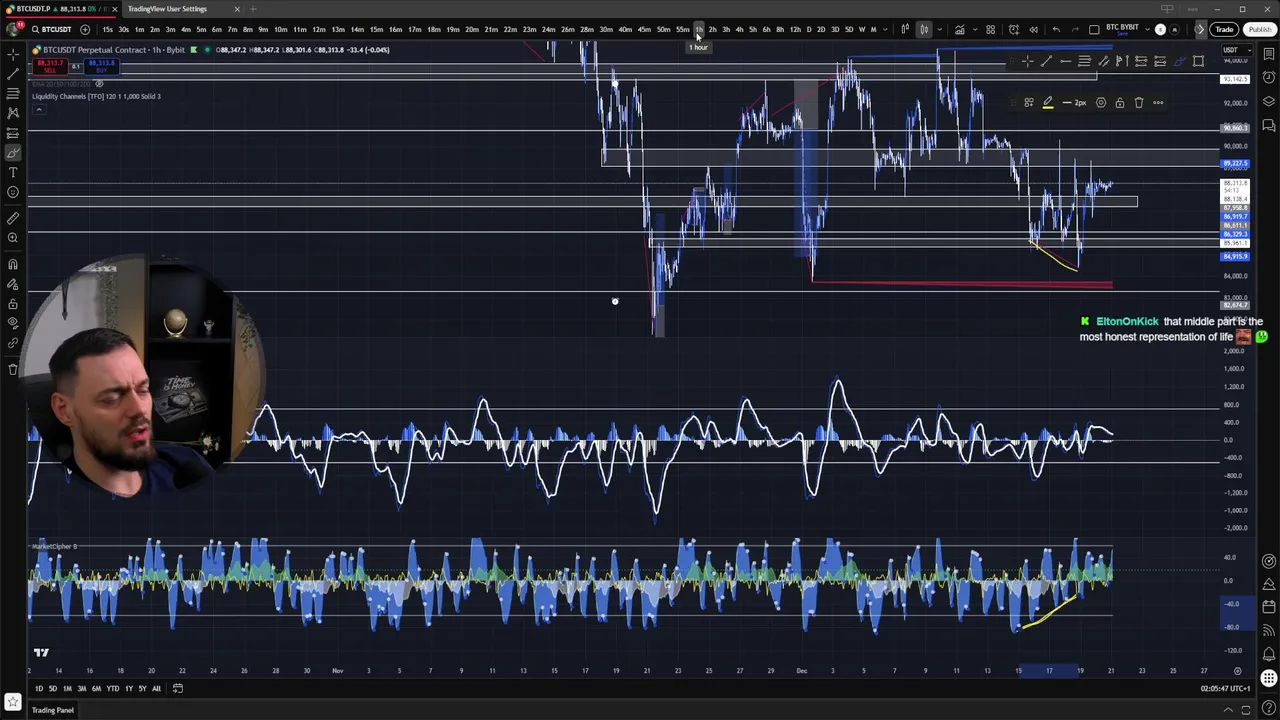Open the BTCUSDT symbol search
Viewport: 1280px width, 720px height.
[x=52, y=29]
